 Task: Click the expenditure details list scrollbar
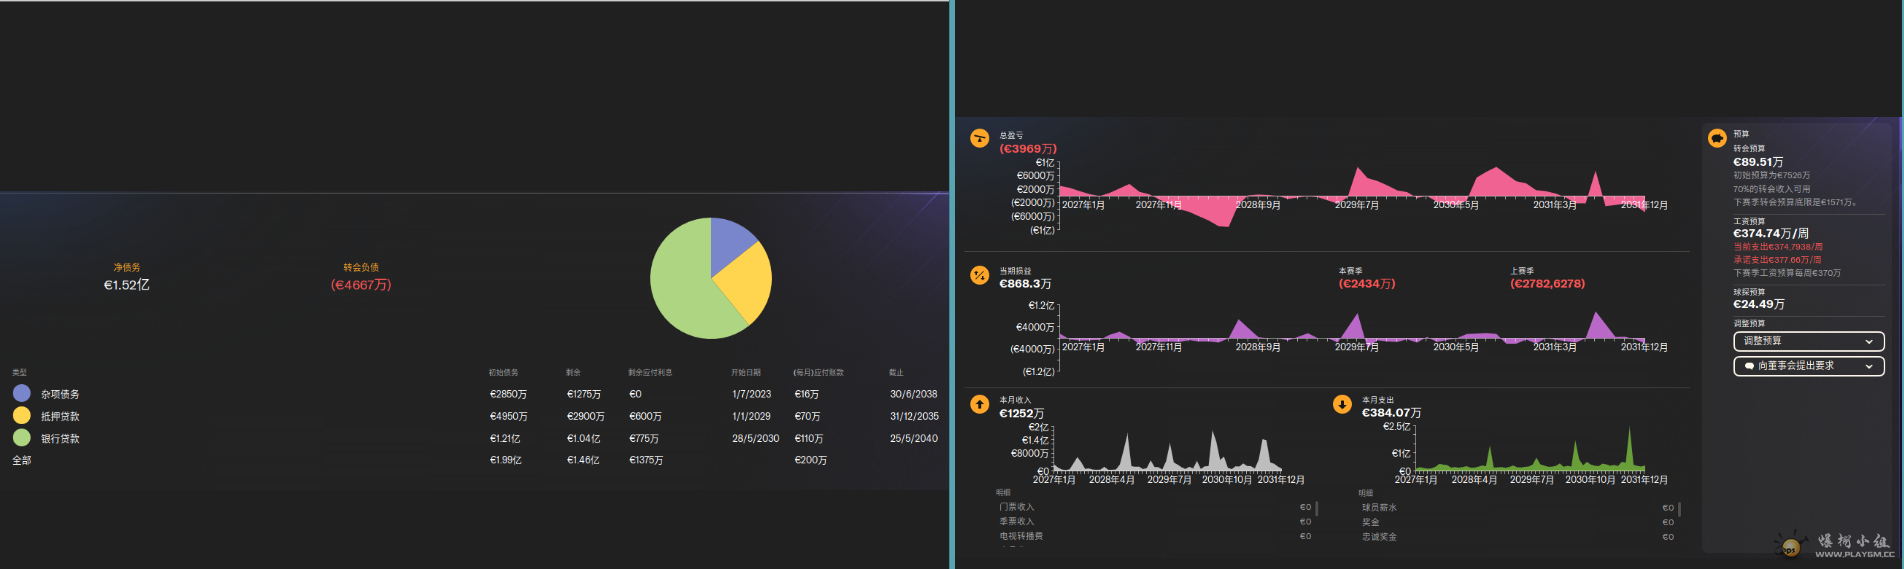1680,509
